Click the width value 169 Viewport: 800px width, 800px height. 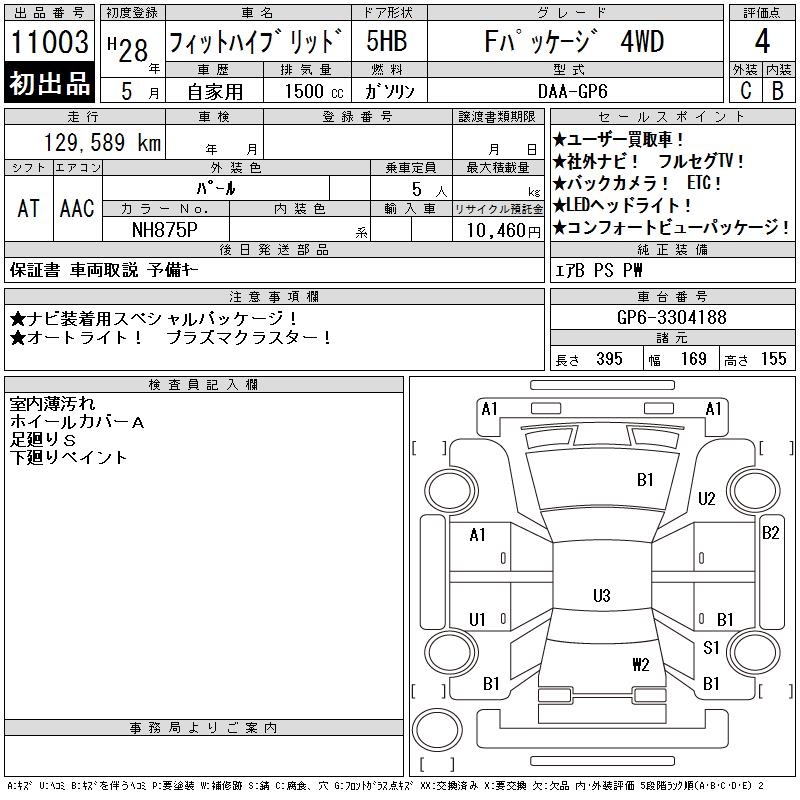click(x=693, y=359)
